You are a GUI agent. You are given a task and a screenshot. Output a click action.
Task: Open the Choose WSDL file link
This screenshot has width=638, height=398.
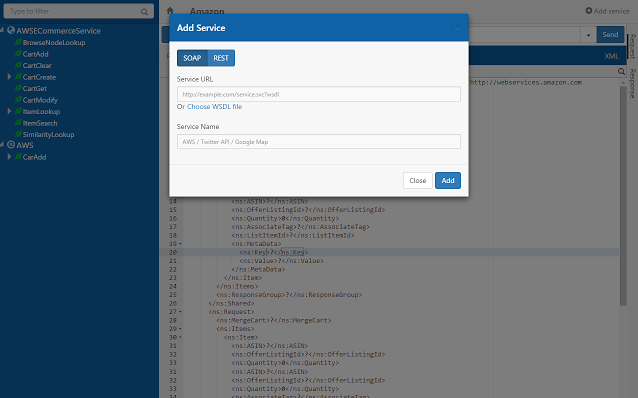click(214, 107)
